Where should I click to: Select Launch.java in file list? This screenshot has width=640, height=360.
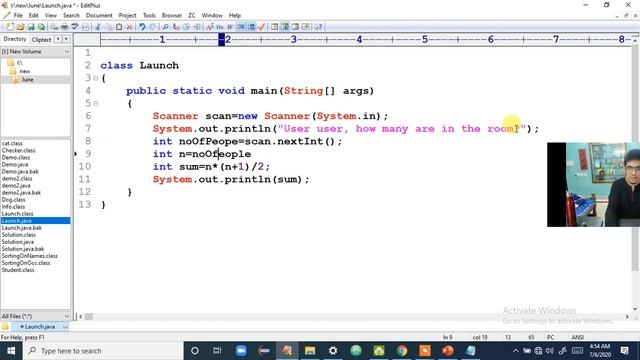tap(16, 221)
